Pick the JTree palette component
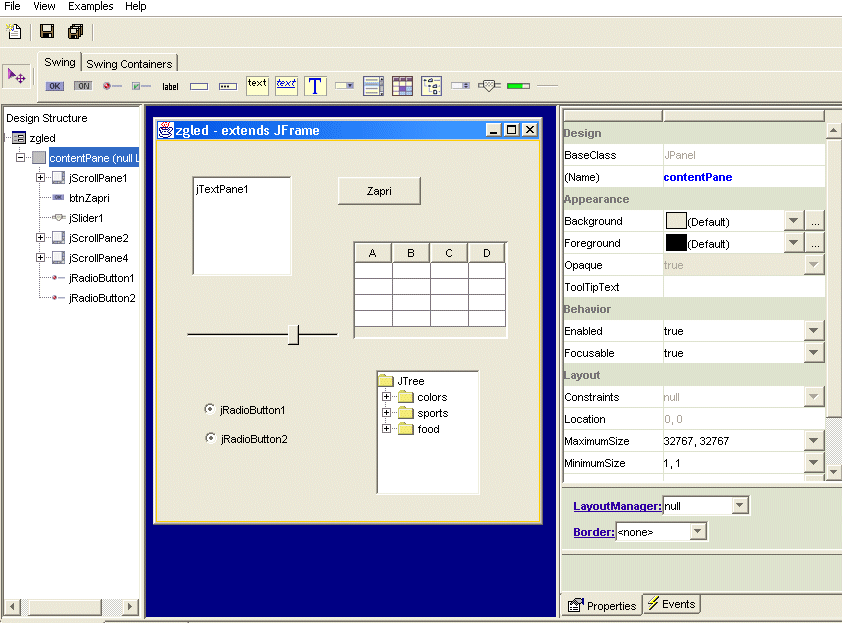This screenshot has height=623, width=842. [431, 86]
